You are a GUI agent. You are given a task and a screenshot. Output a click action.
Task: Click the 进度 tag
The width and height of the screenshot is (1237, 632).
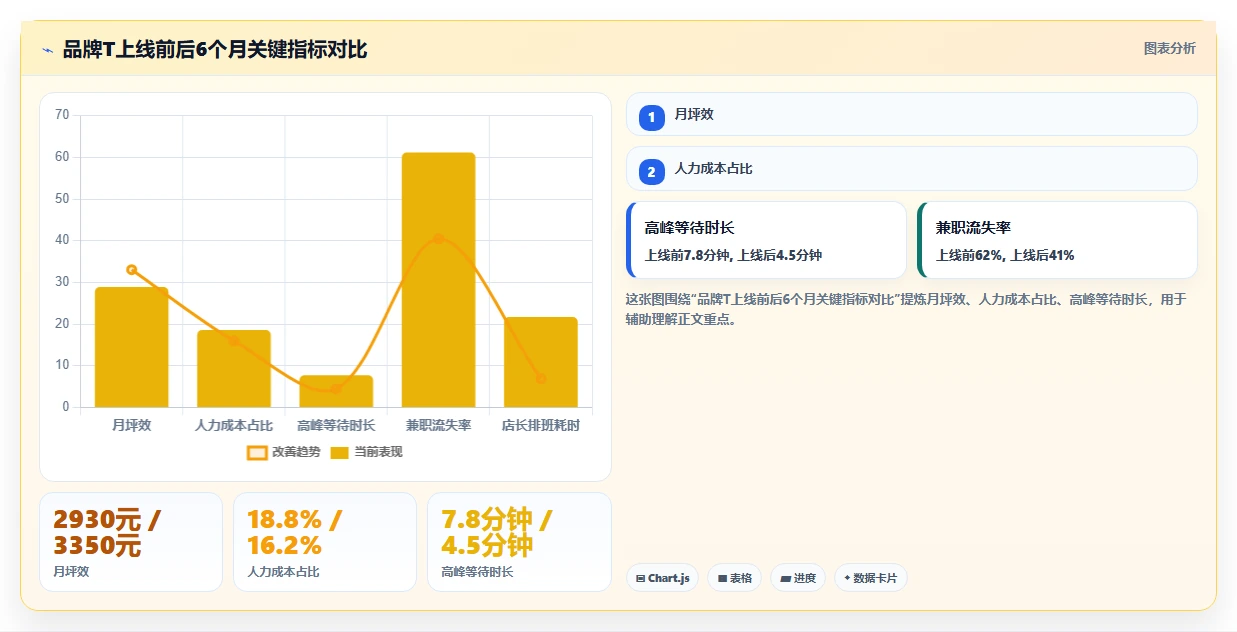point(798,578)
